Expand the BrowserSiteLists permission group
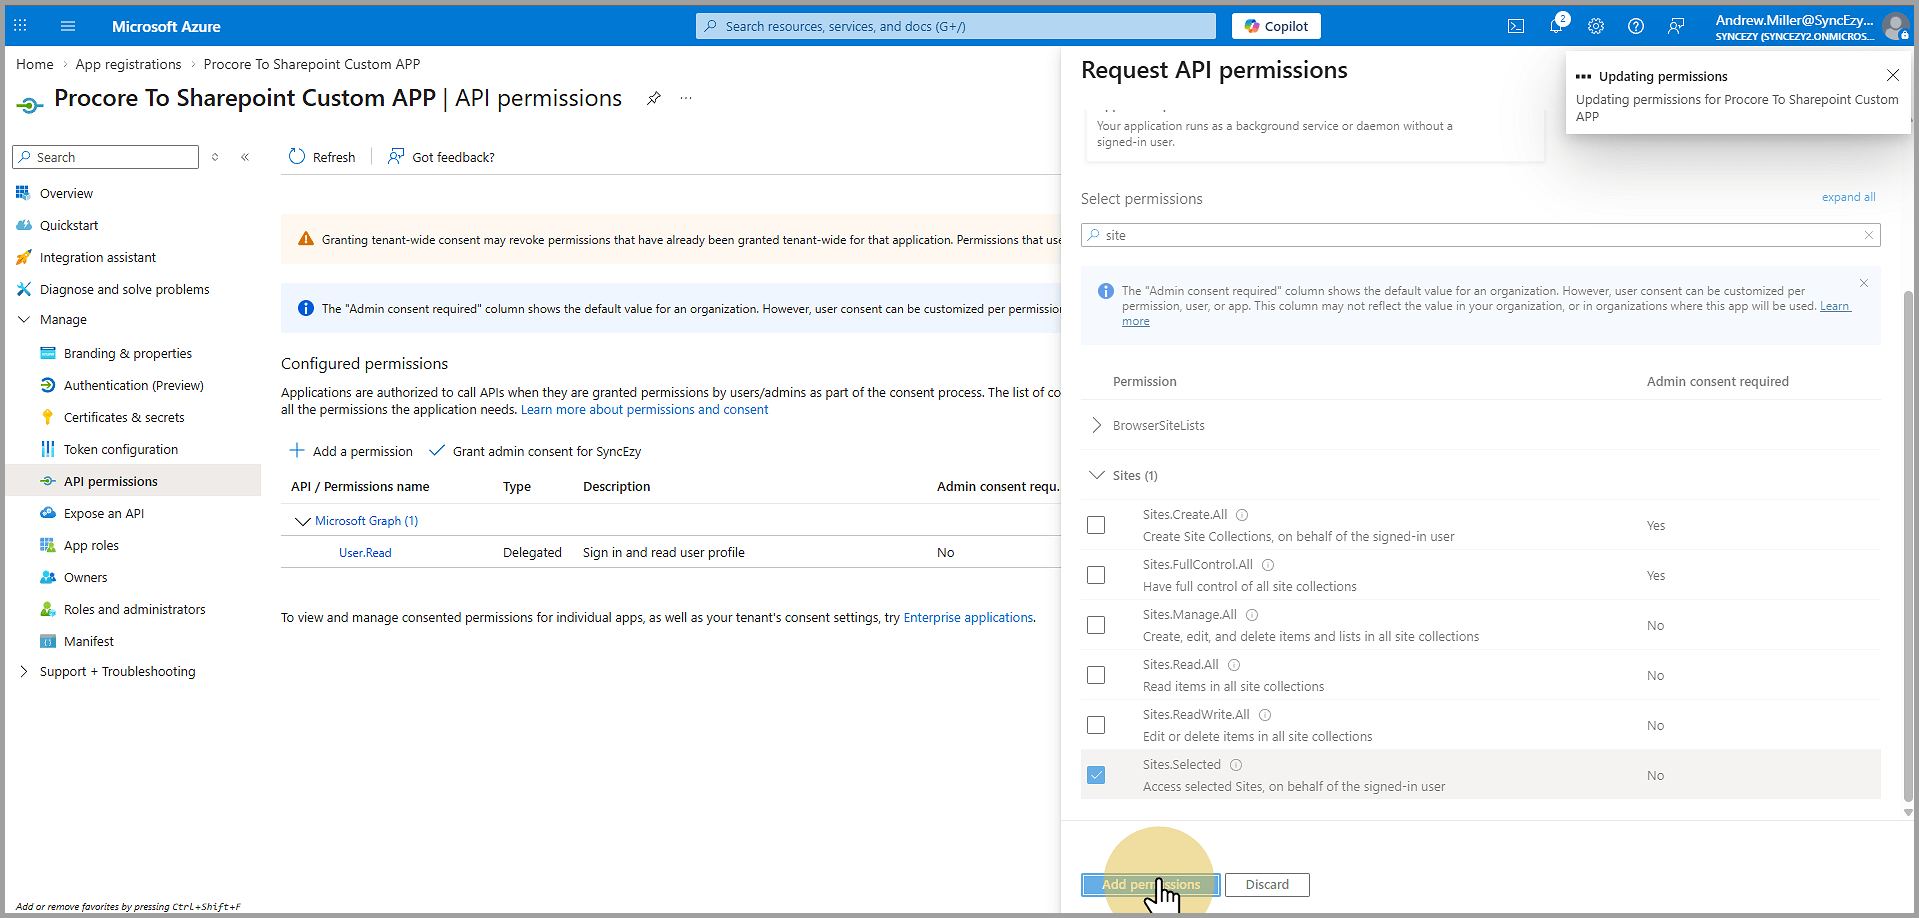The height and width of the screenshot is (918, 1919). [1097, 425]
